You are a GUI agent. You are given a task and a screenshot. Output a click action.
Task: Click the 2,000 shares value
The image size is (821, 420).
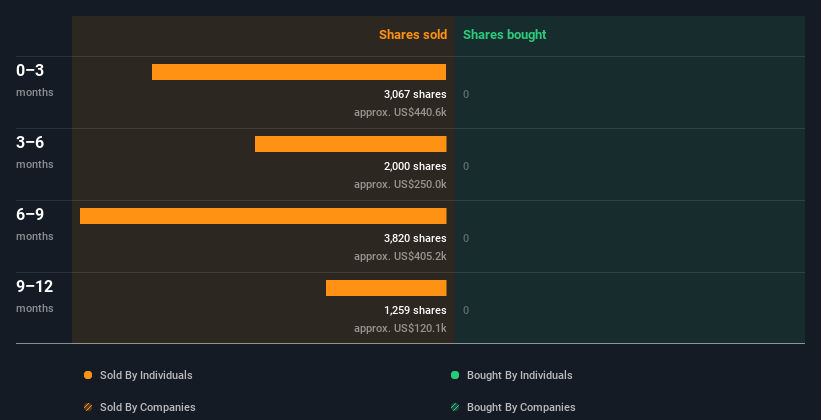point(415,166)
